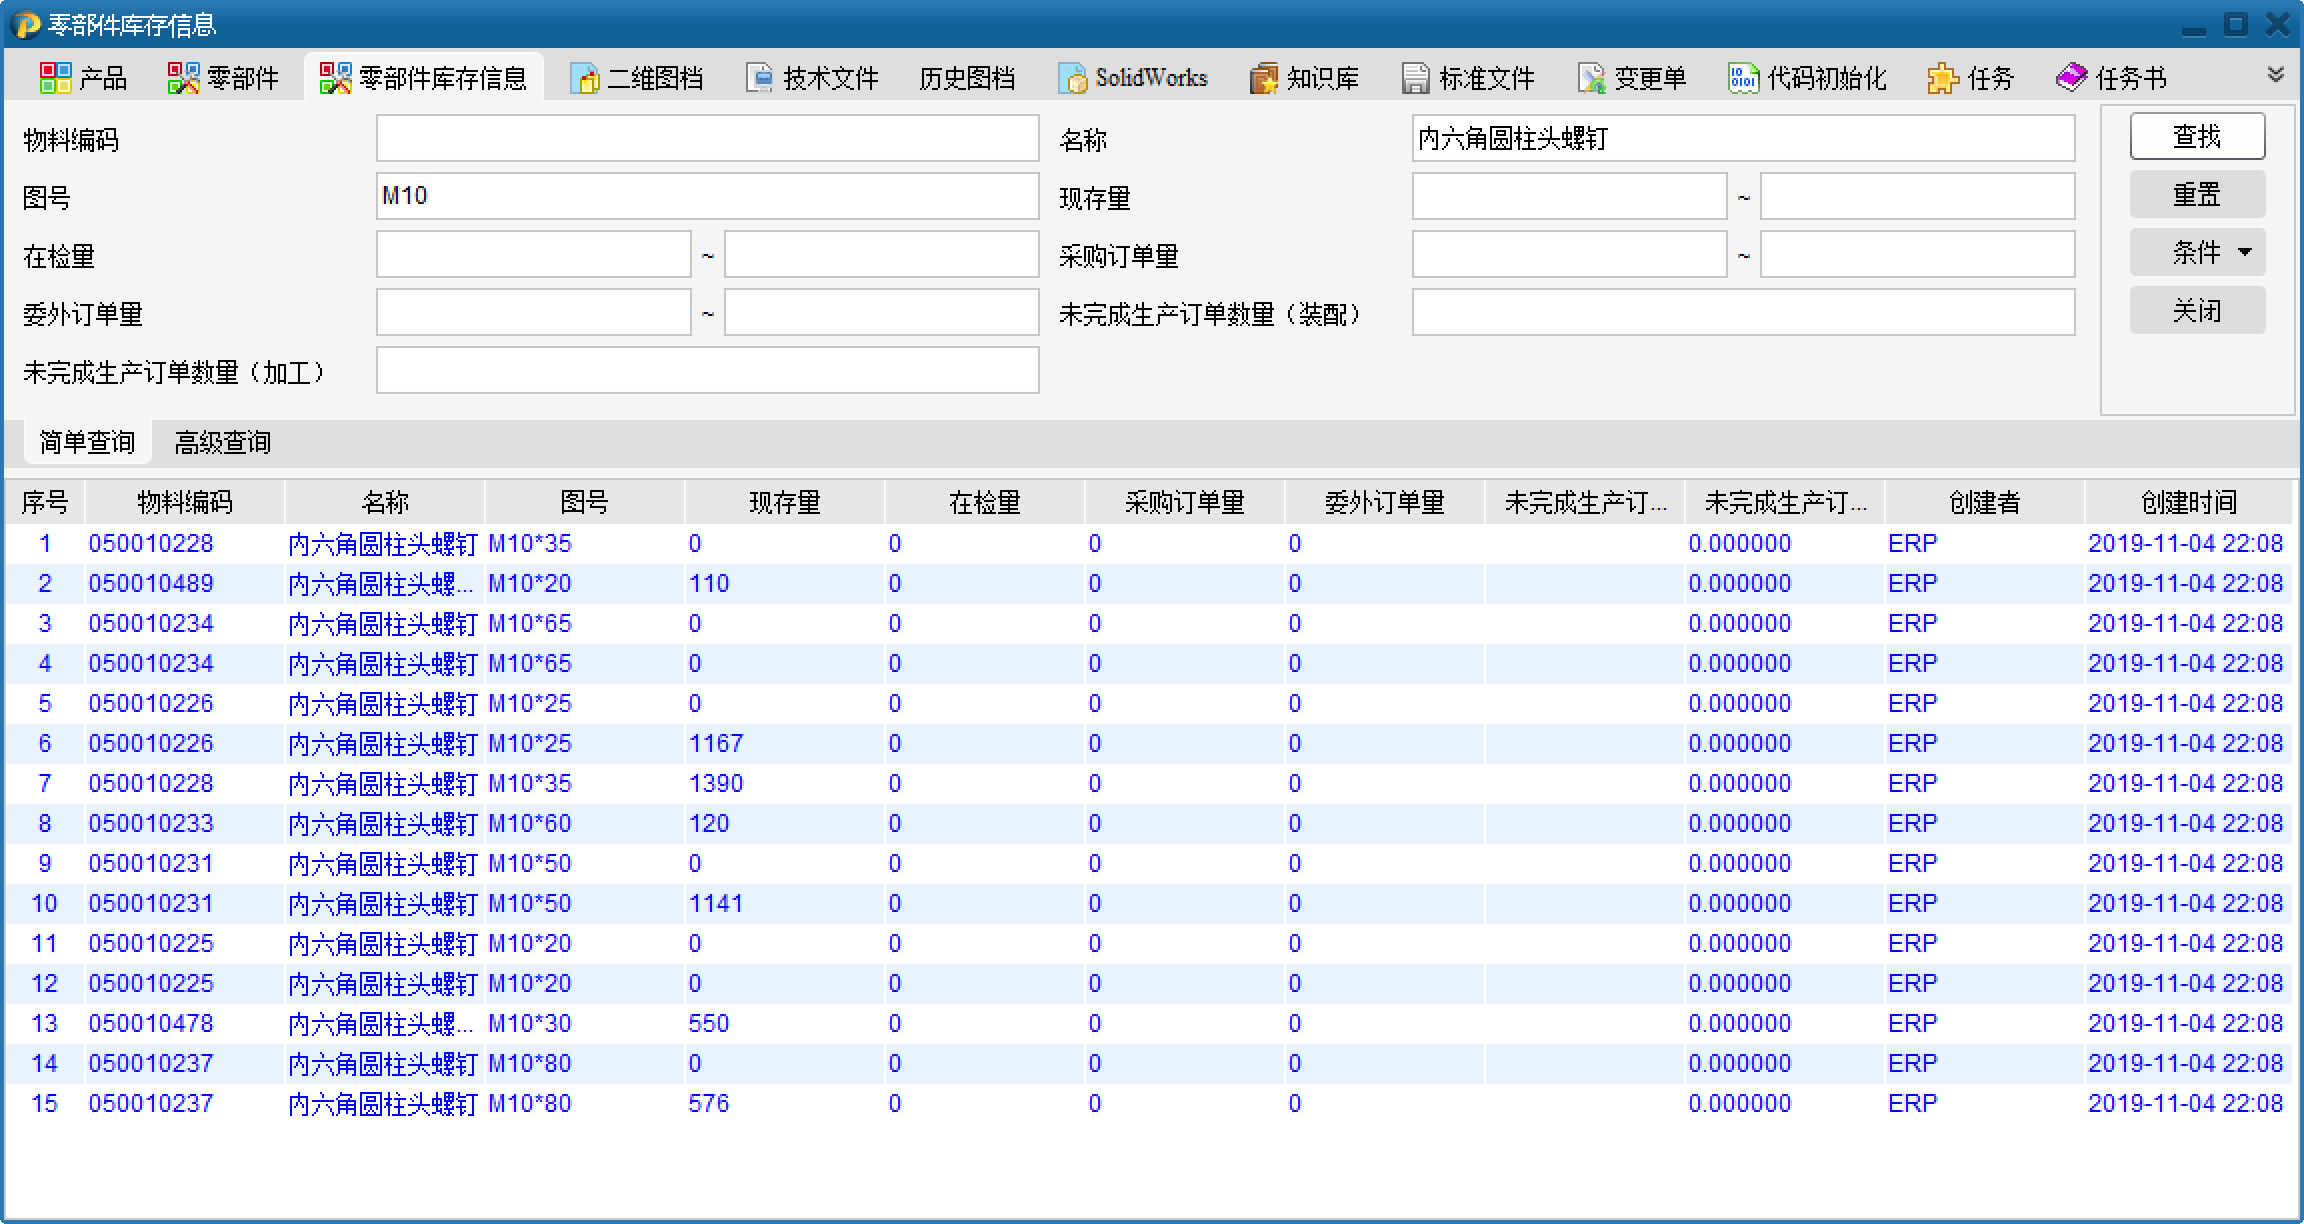This screenshot has width=2304, height=1224.
Task: Click the 代码初始化 icon
Action: coord(1743,78)
